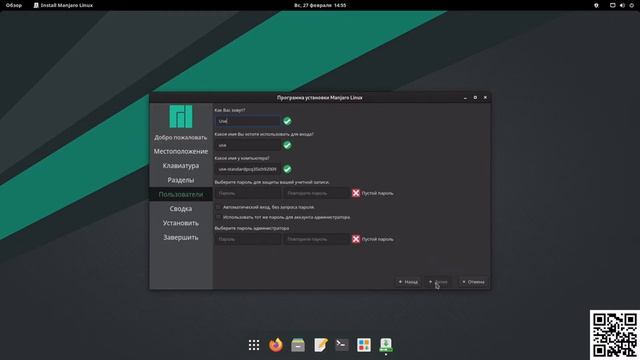640x360 pixels.
Task: Click green checkmark beside 'Как Вас зовут?' field
Action: tap(287, 121)
